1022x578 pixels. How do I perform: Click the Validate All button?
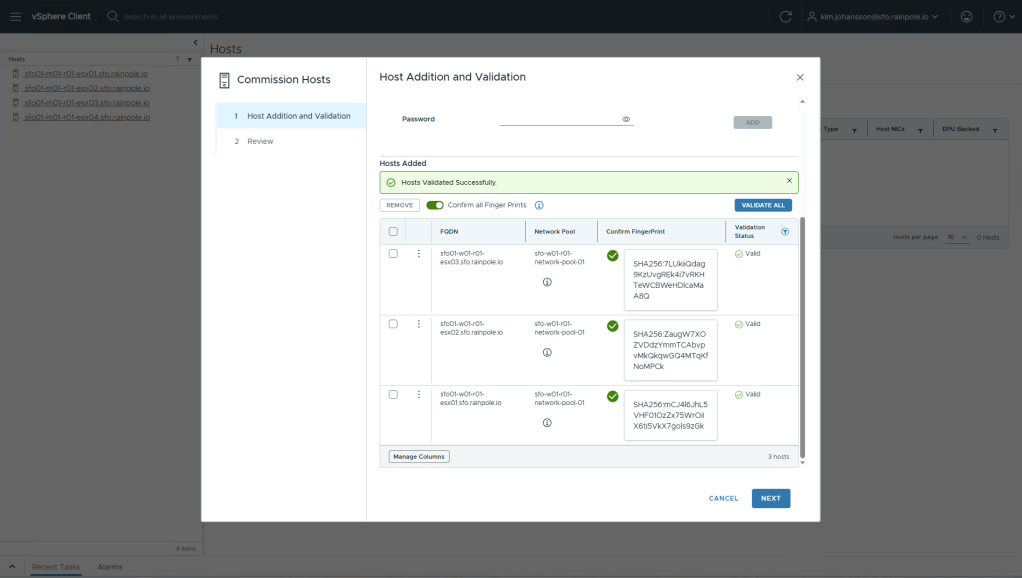[x=763, y=205]
